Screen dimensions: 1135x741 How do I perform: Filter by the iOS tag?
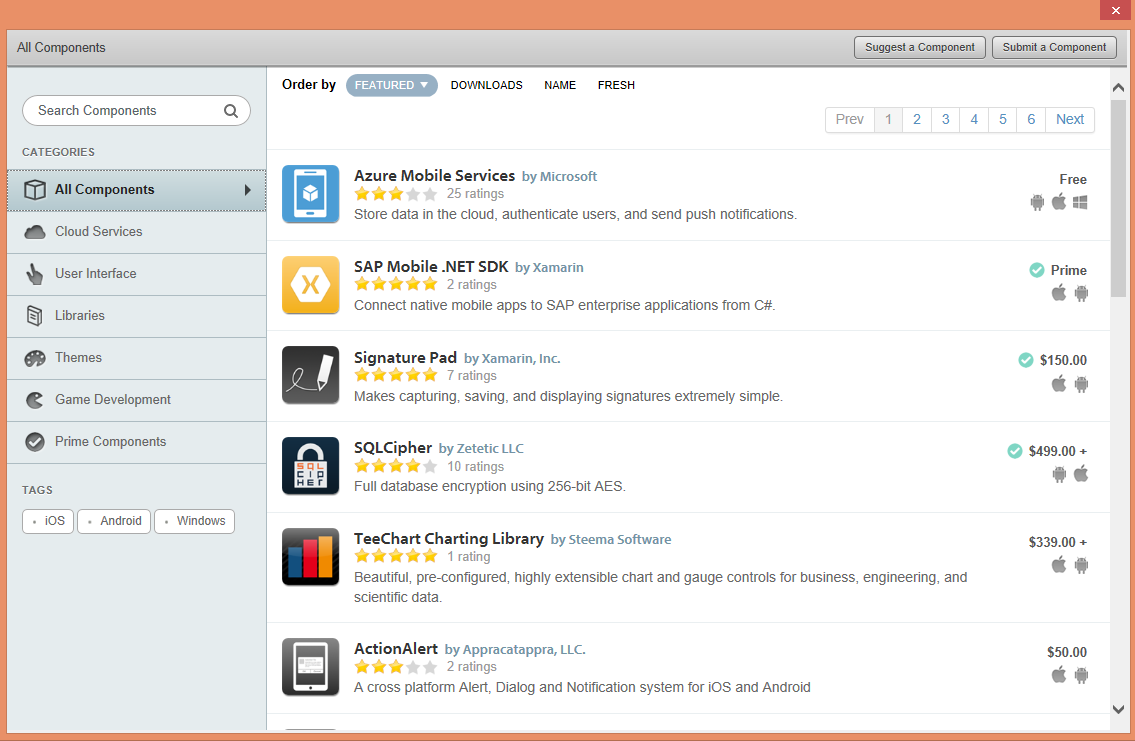(x=48, y=521)
